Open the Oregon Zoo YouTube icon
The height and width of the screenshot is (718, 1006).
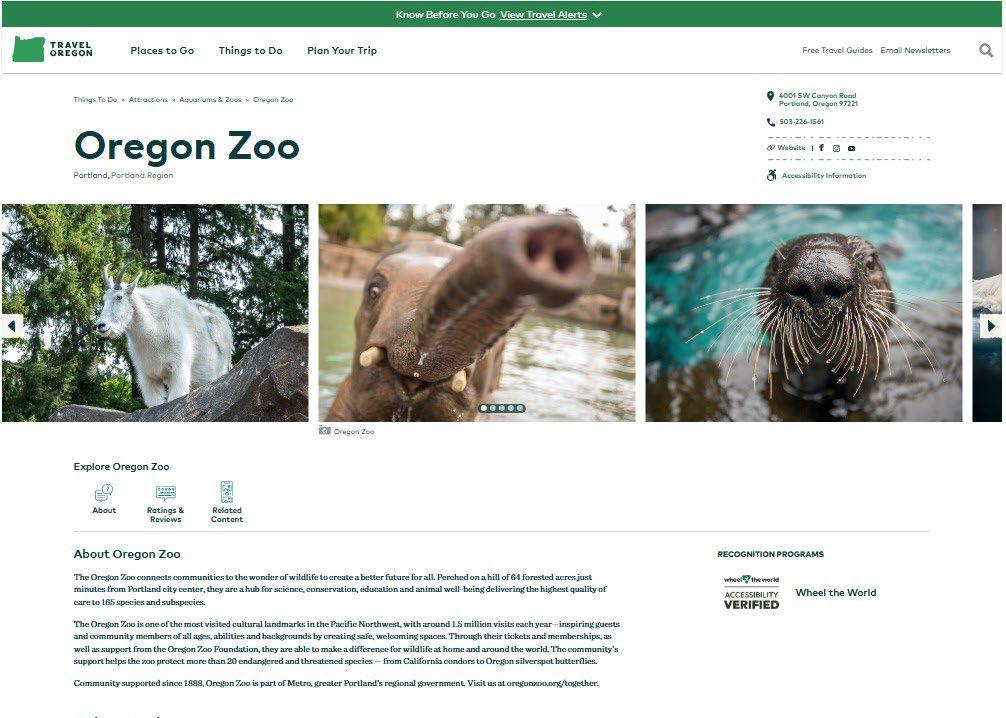coord(851,148)
